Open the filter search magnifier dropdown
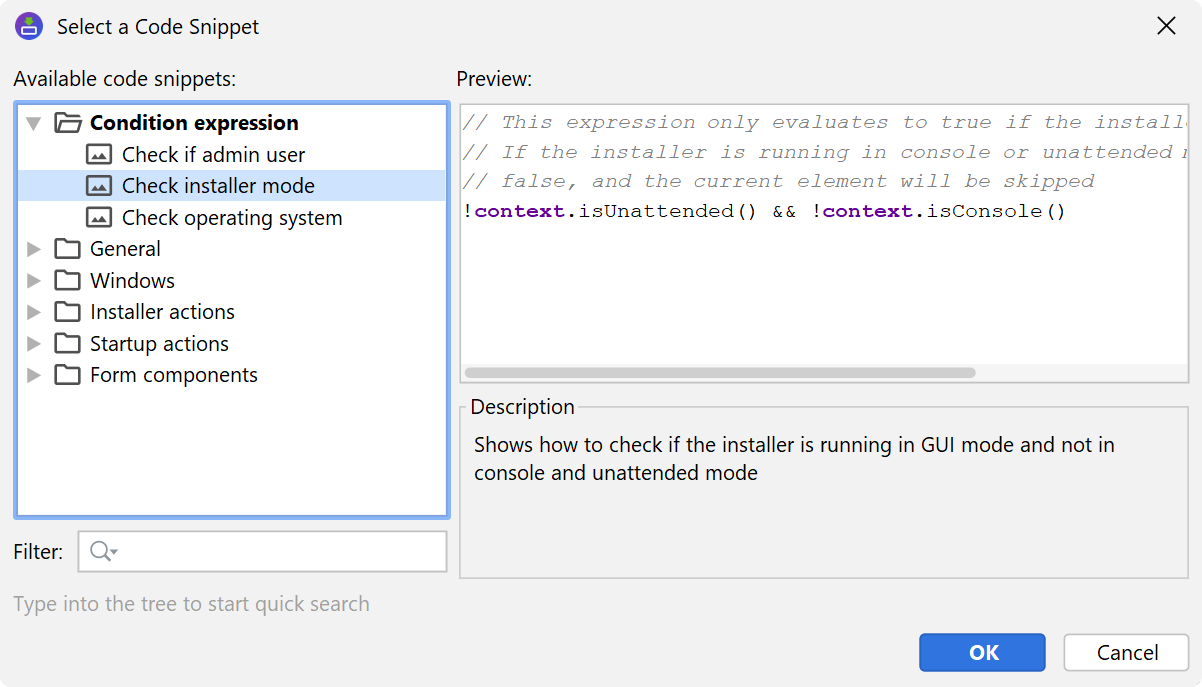 tap(103, 552)
